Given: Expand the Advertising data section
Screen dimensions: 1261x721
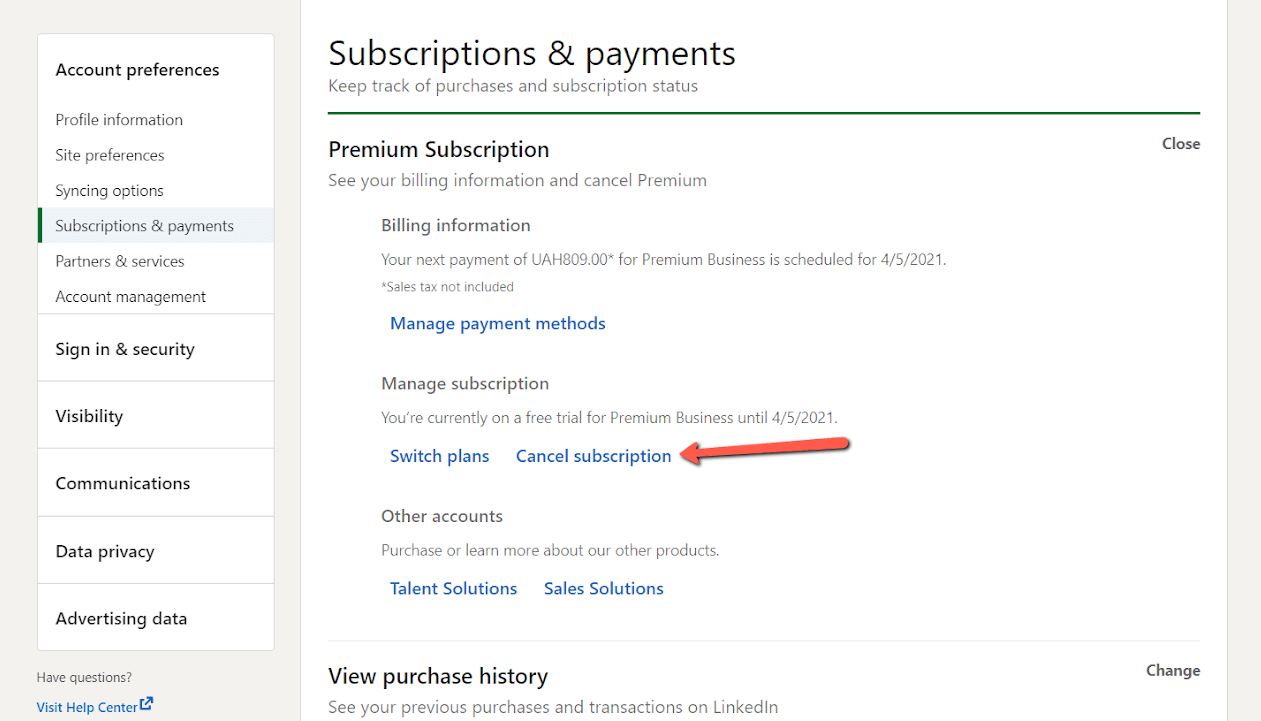Looking at the screenshot, I should (121, 618).
